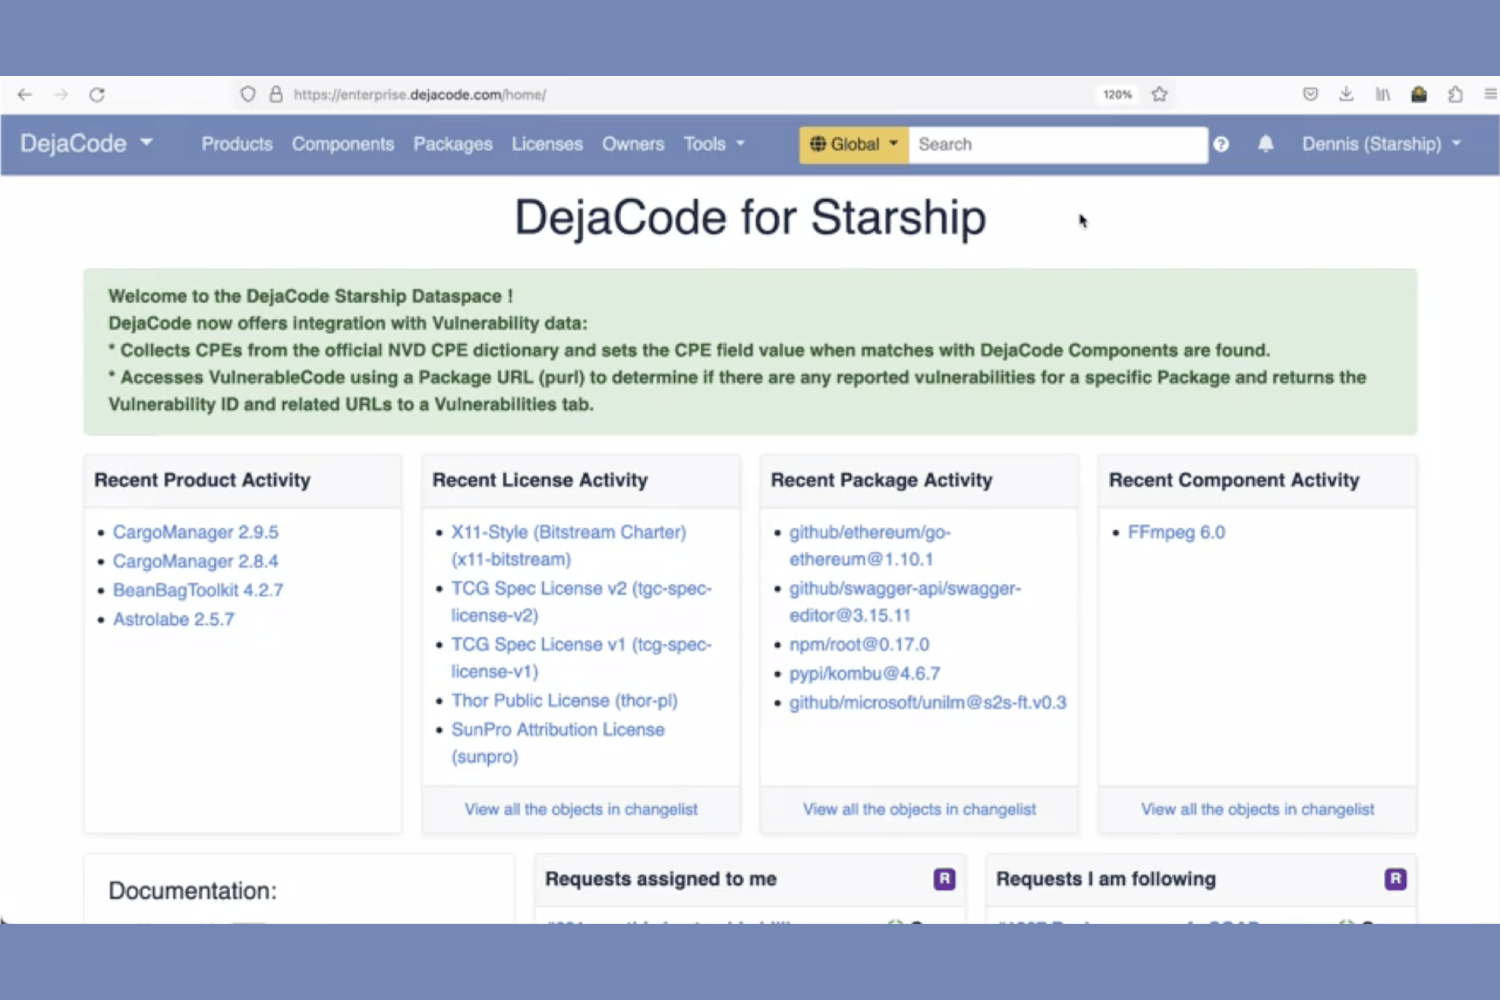The height and width of the screenshot is (1000, 1500).
Task: Click the shield tracking protection icon
Action: click(248, 94)
